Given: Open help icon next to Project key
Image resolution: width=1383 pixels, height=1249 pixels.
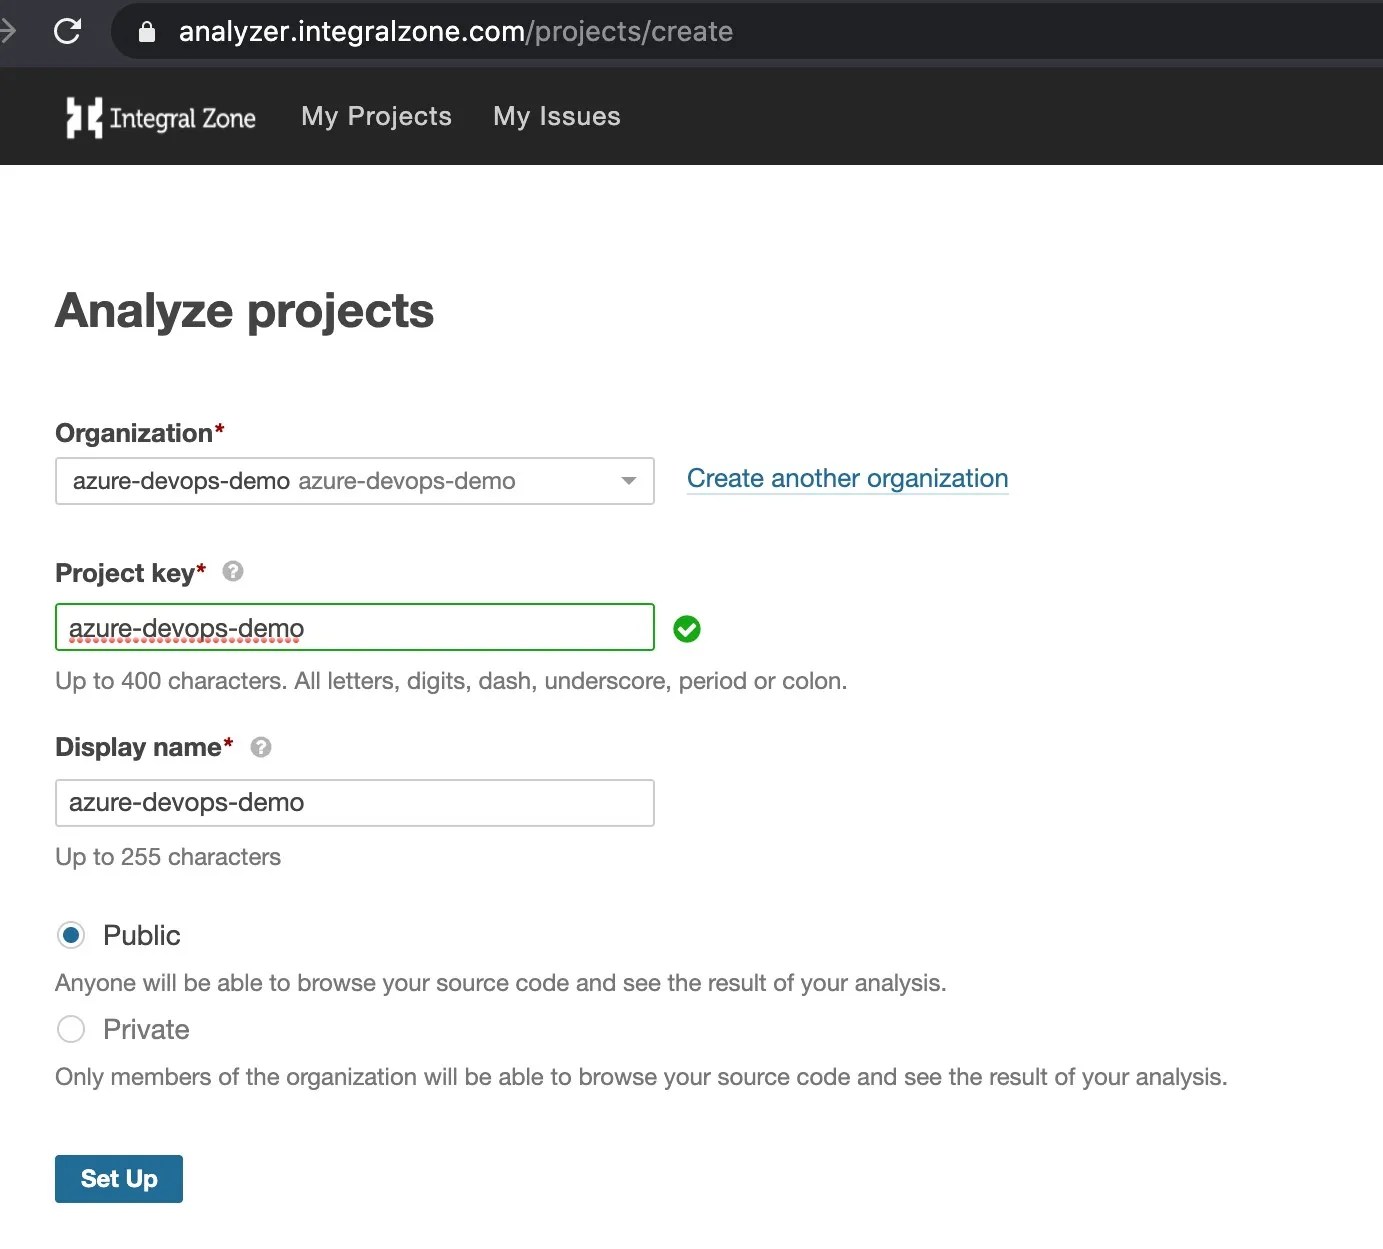Looking at the screenshot, I should click(x=233, y=571).
